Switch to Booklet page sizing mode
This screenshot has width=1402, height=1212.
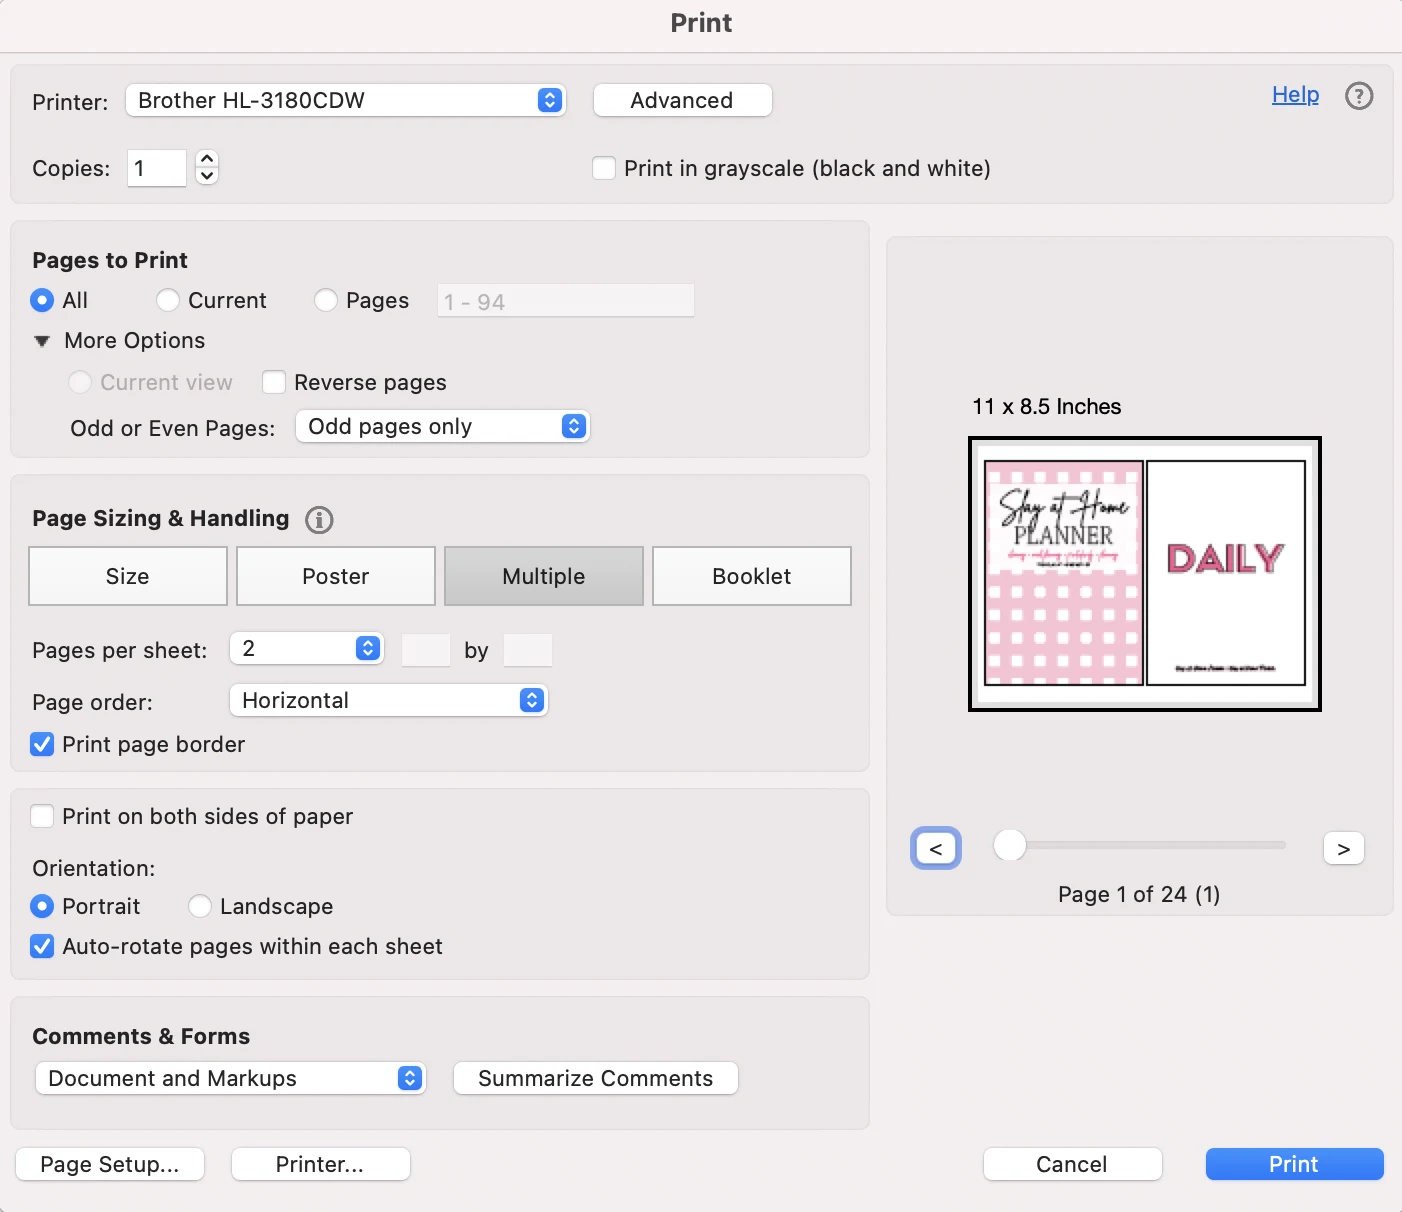pyautogui.click(x=751, y=576)
